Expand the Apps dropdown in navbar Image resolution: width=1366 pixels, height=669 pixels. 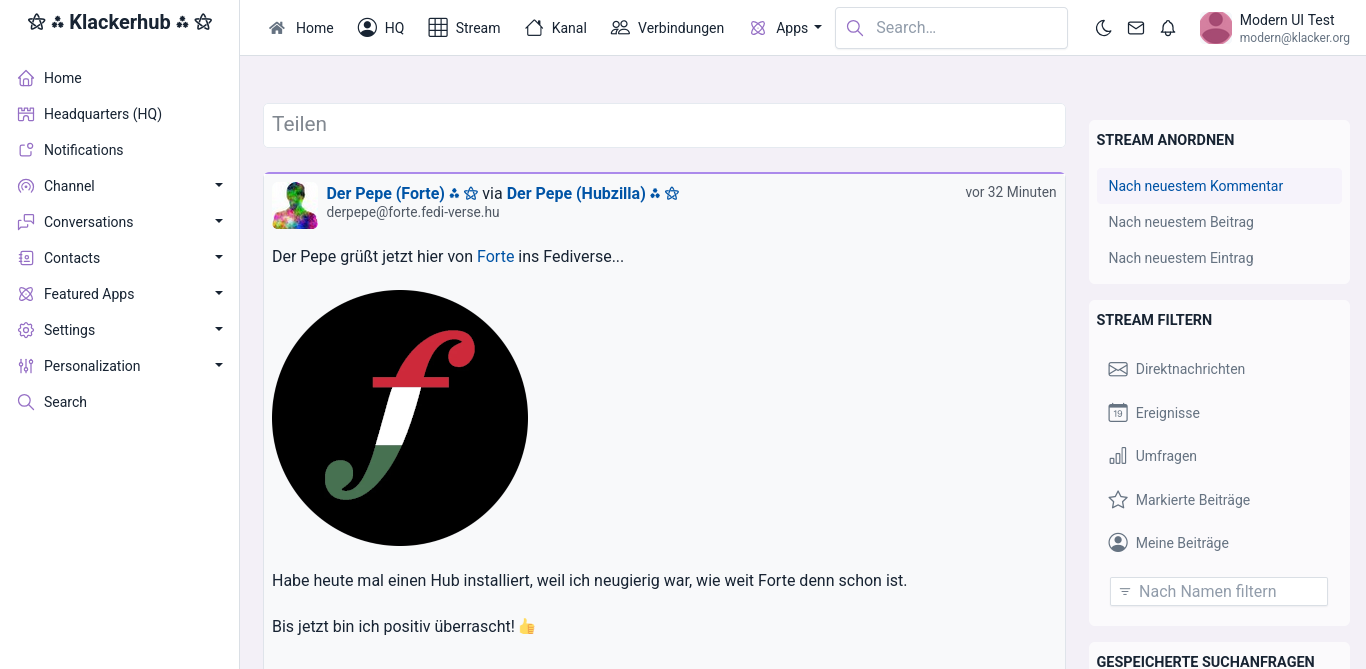(x=786, y=28)
